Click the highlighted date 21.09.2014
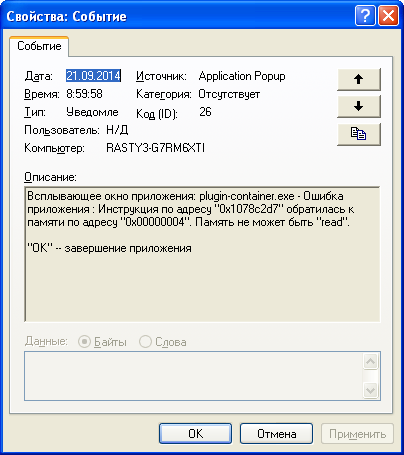This screenshot has width=404, height=455. [x=93, y=76]
